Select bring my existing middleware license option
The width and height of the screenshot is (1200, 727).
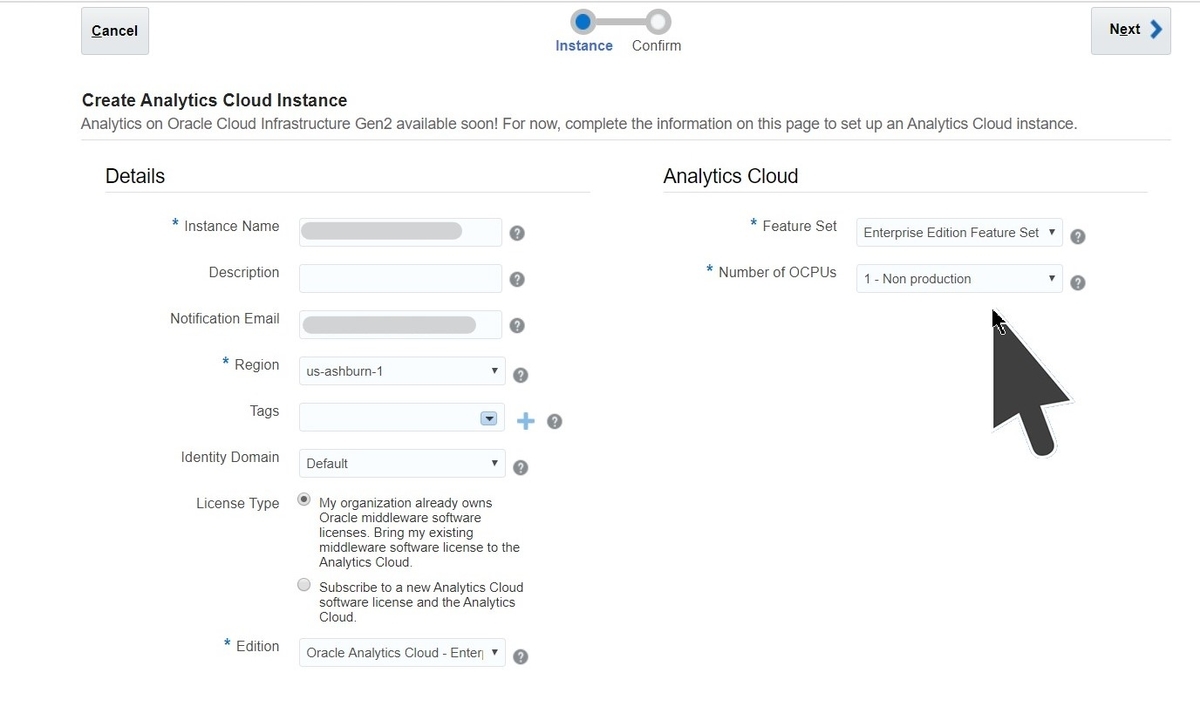[x=304, y=500]
